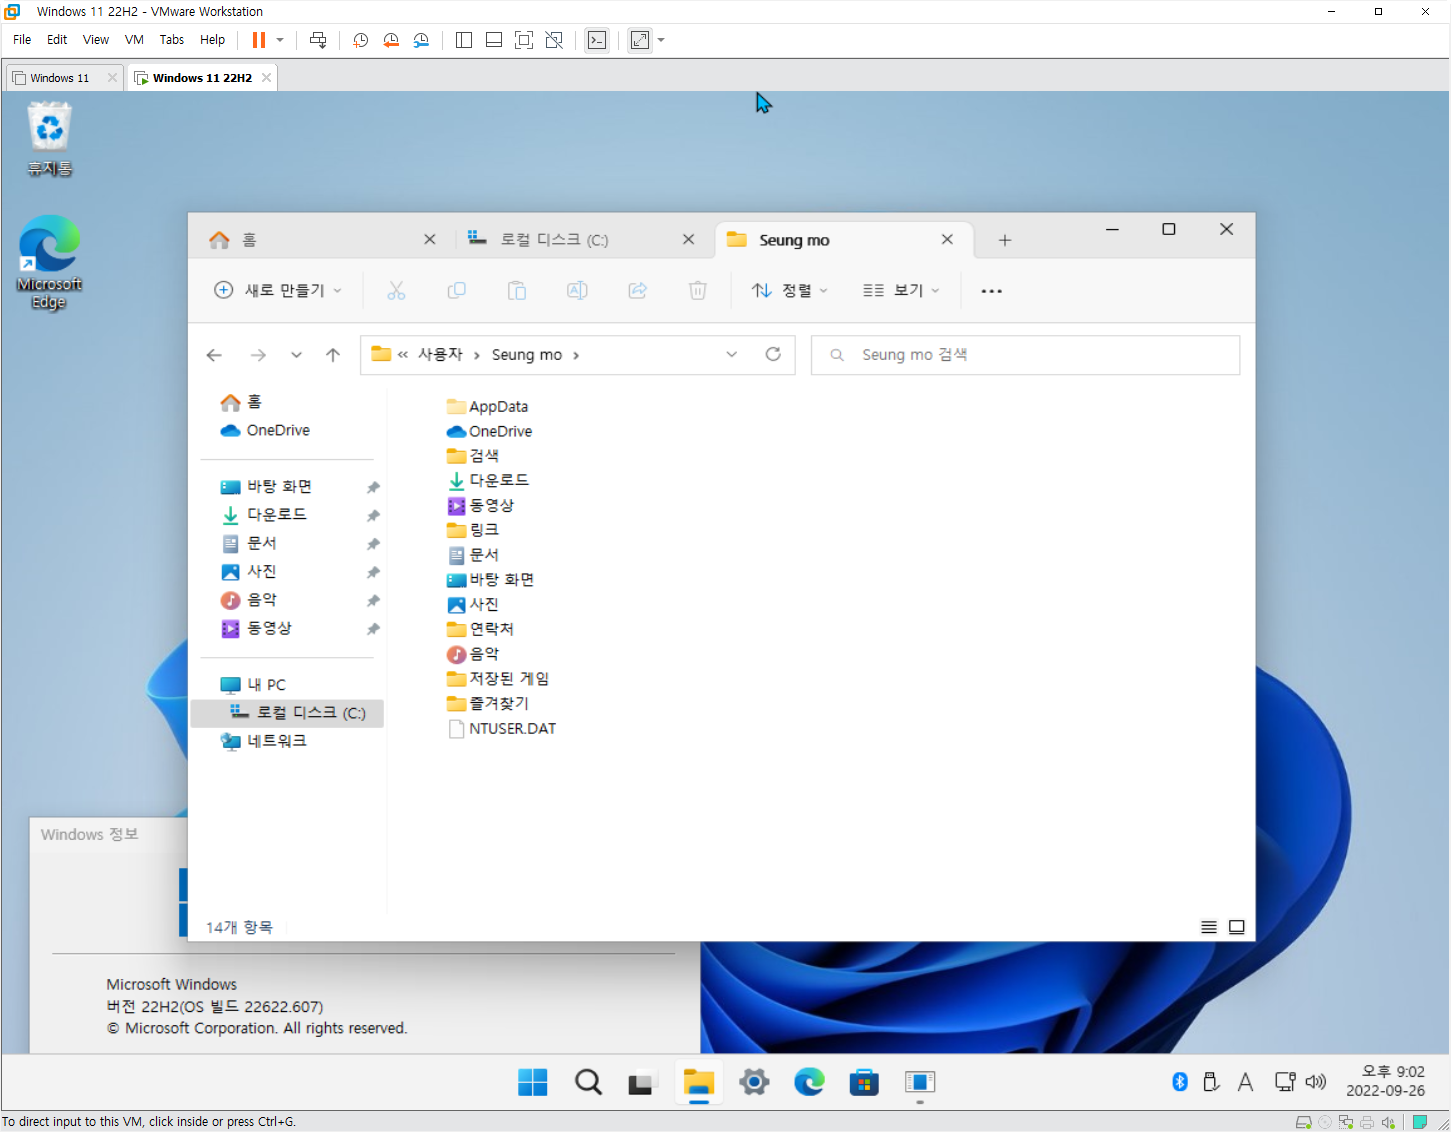
Task: Click the Seung mo 검색 search box
Action: tap(1025, 355)
